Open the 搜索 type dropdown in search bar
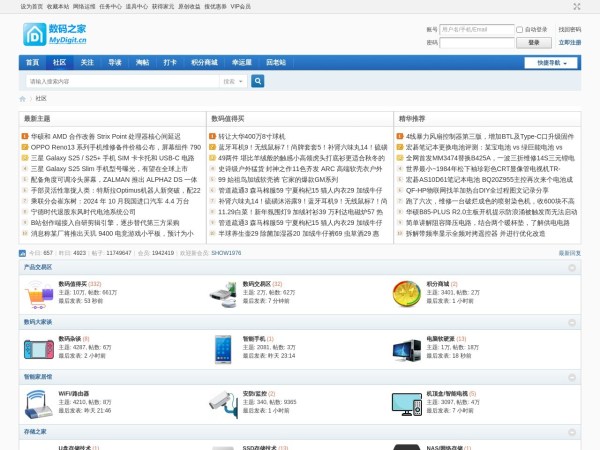This screenshot has height=450, width=600. (230, 81)
